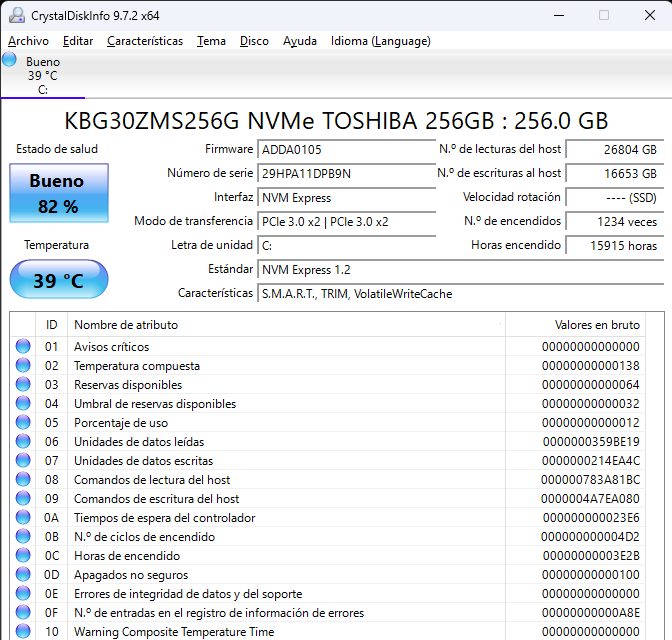672x640 pixels.
Task: Click the Bueno 82 % health status button
Action: (58, 194)
